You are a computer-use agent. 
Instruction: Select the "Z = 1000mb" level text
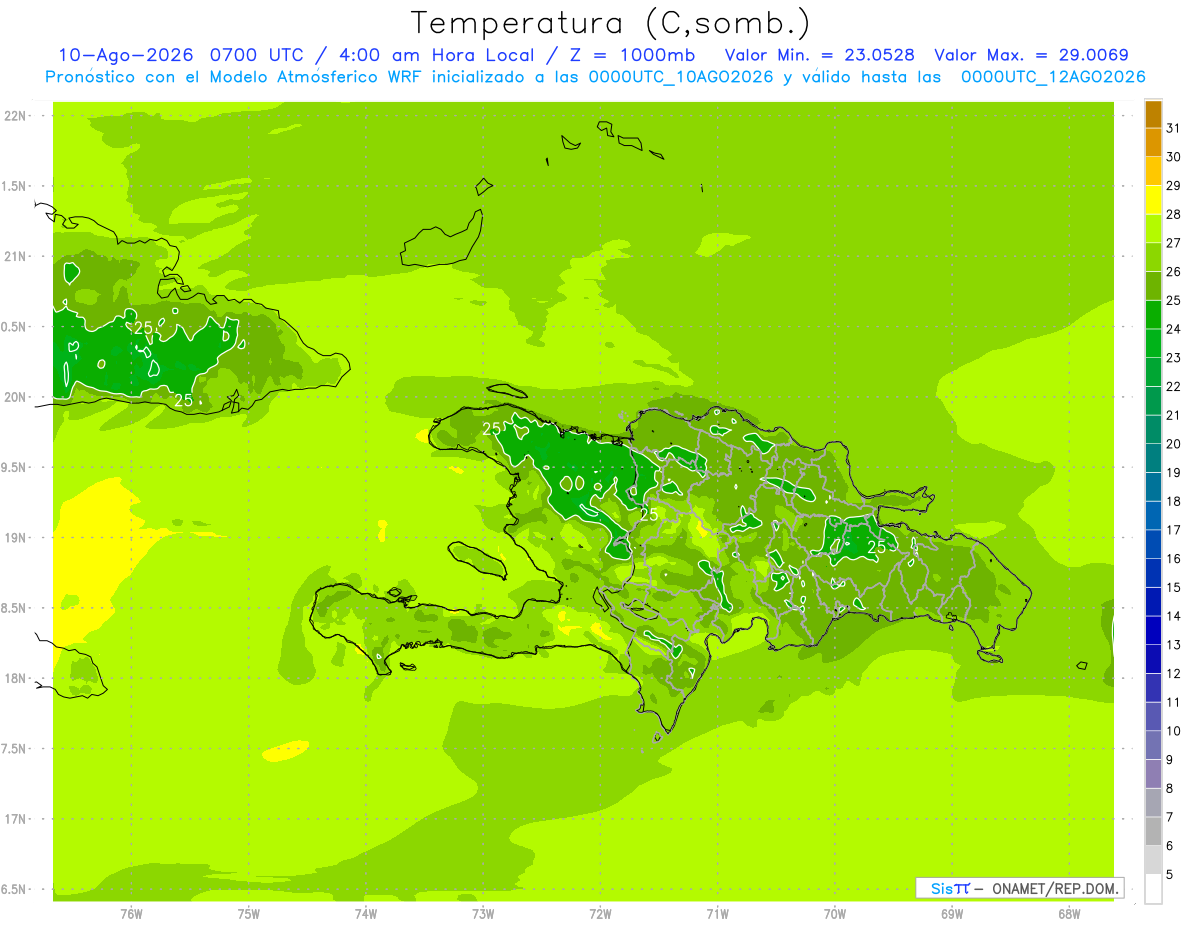point(630,55)
